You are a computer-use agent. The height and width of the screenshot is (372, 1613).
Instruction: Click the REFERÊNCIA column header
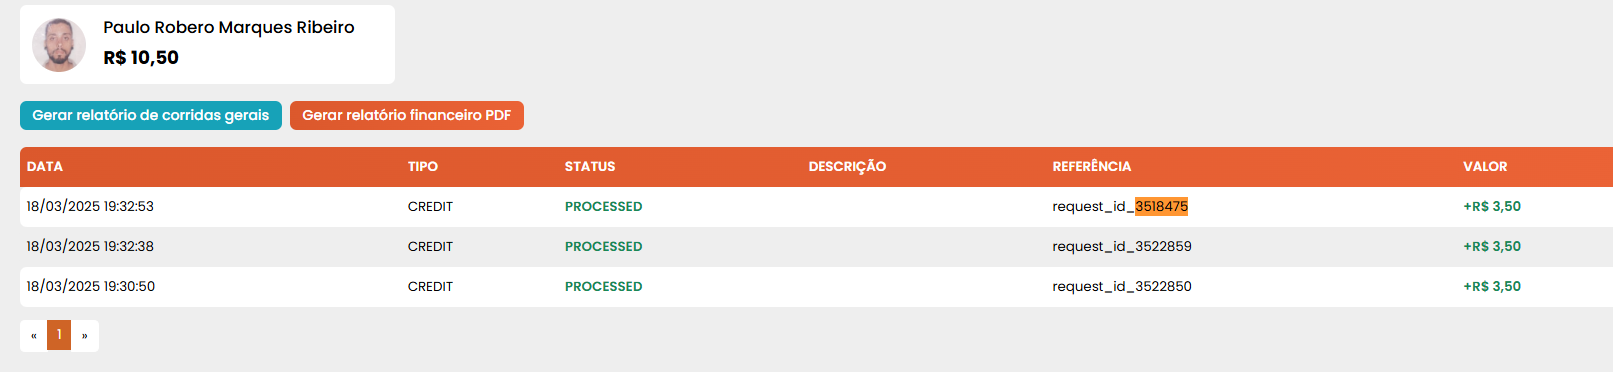pos(1092,166)
